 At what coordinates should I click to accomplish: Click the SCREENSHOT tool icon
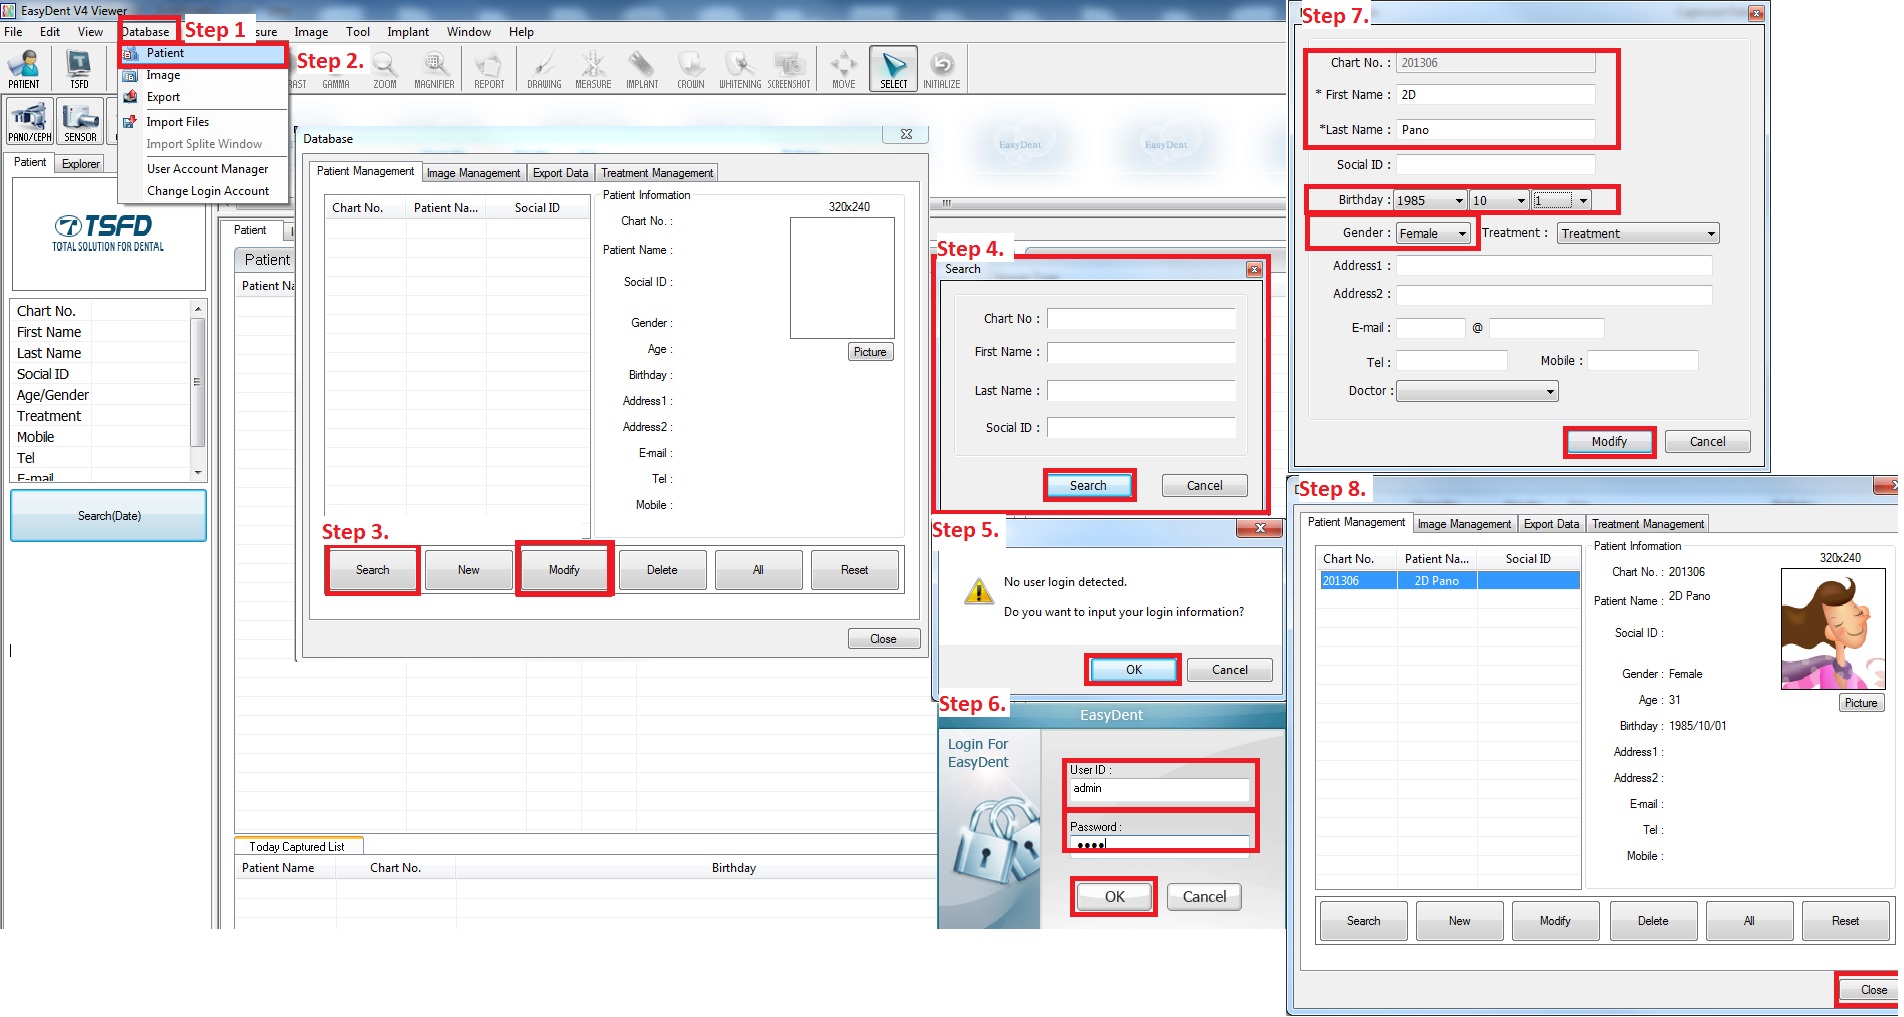coord(789,69)
